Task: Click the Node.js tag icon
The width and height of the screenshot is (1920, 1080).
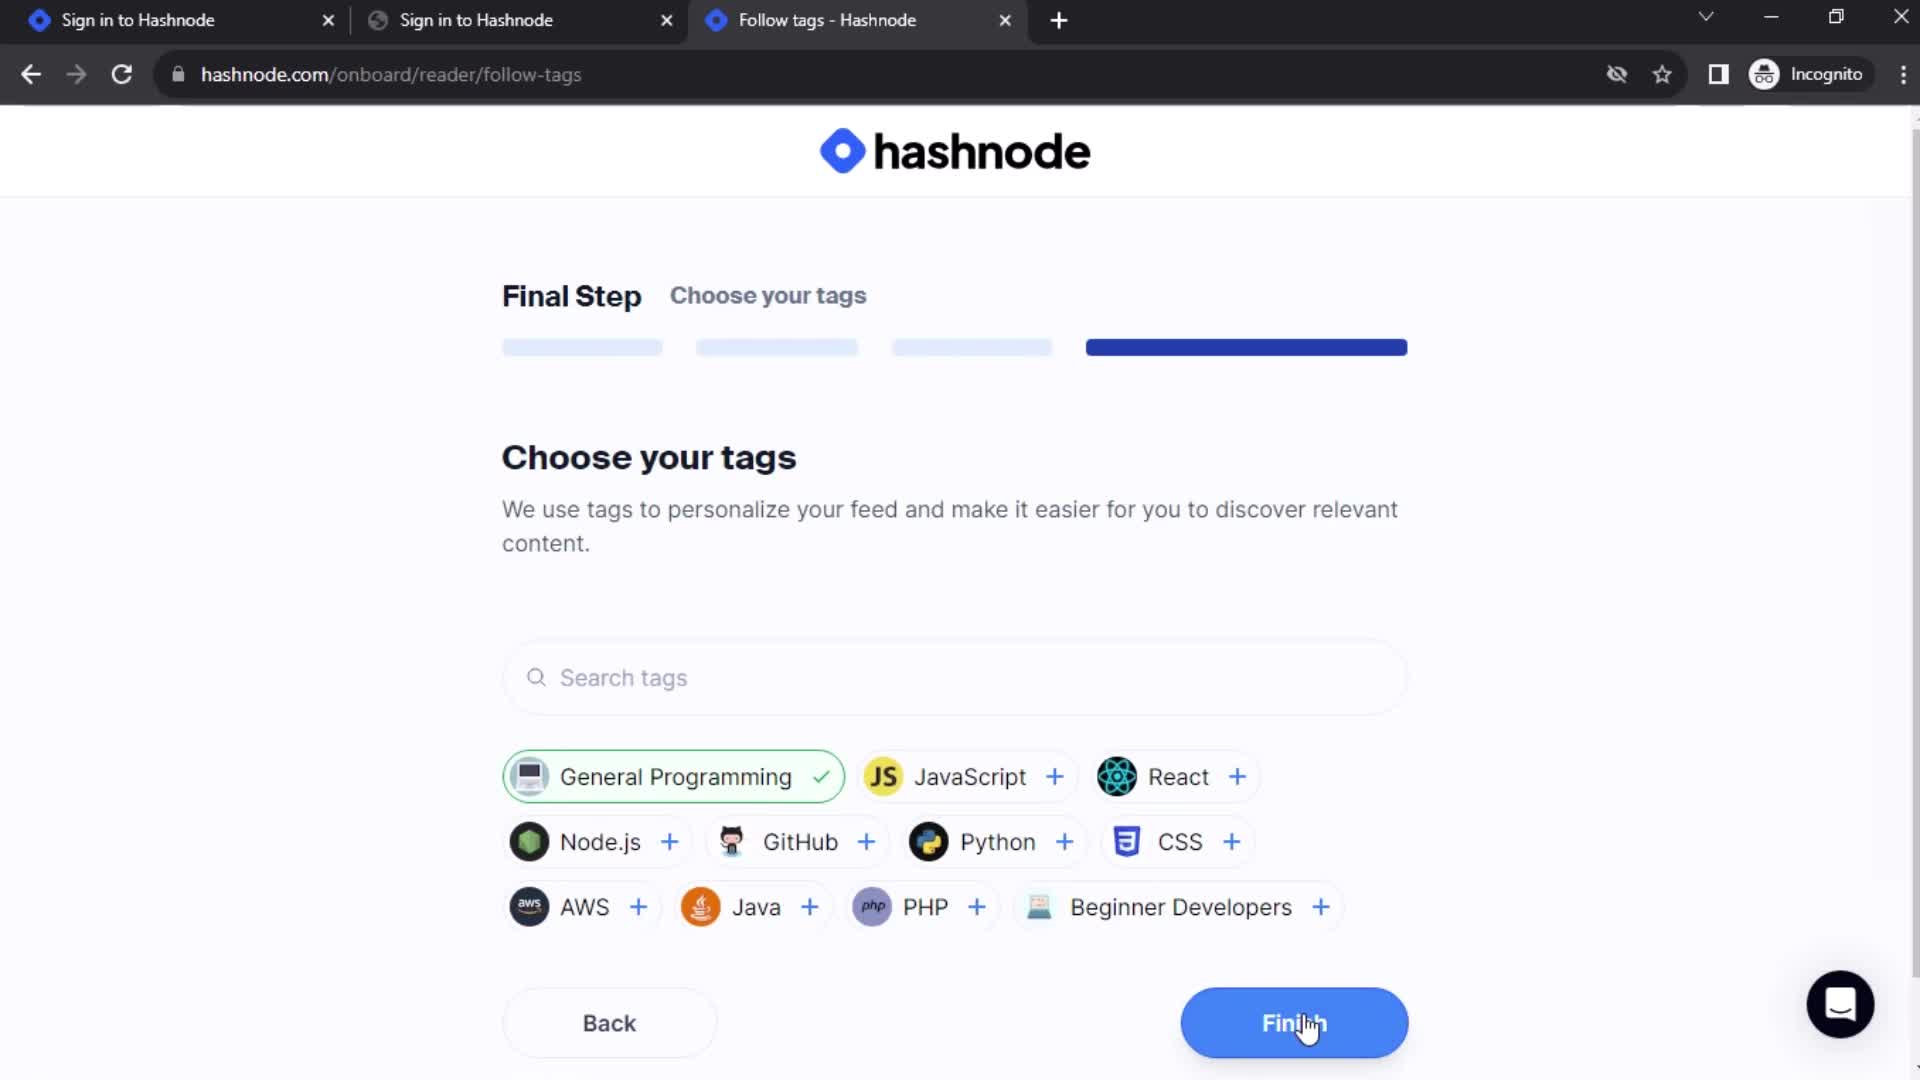Action: pyautogui.click(x=529, y=841)
